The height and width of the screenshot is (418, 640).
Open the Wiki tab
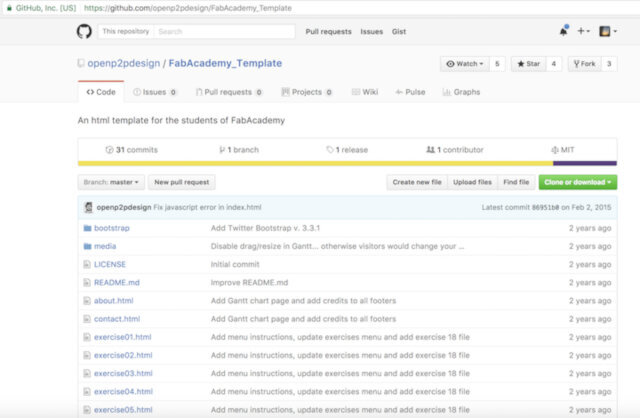coord(365,92)
